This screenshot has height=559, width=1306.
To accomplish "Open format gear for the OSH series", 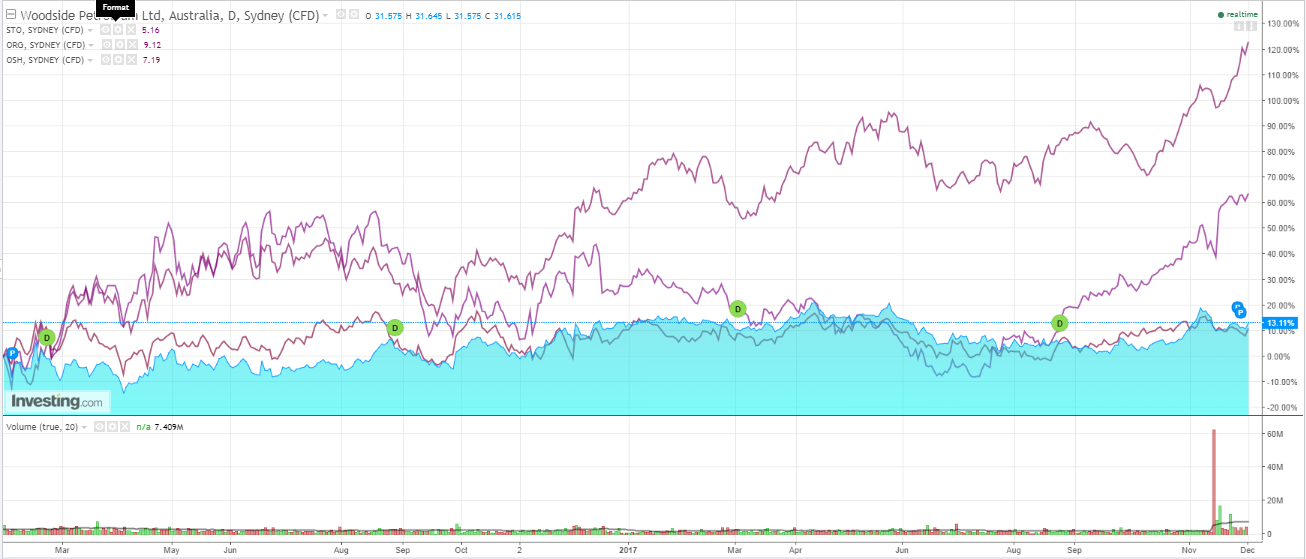I will point(118,60).
